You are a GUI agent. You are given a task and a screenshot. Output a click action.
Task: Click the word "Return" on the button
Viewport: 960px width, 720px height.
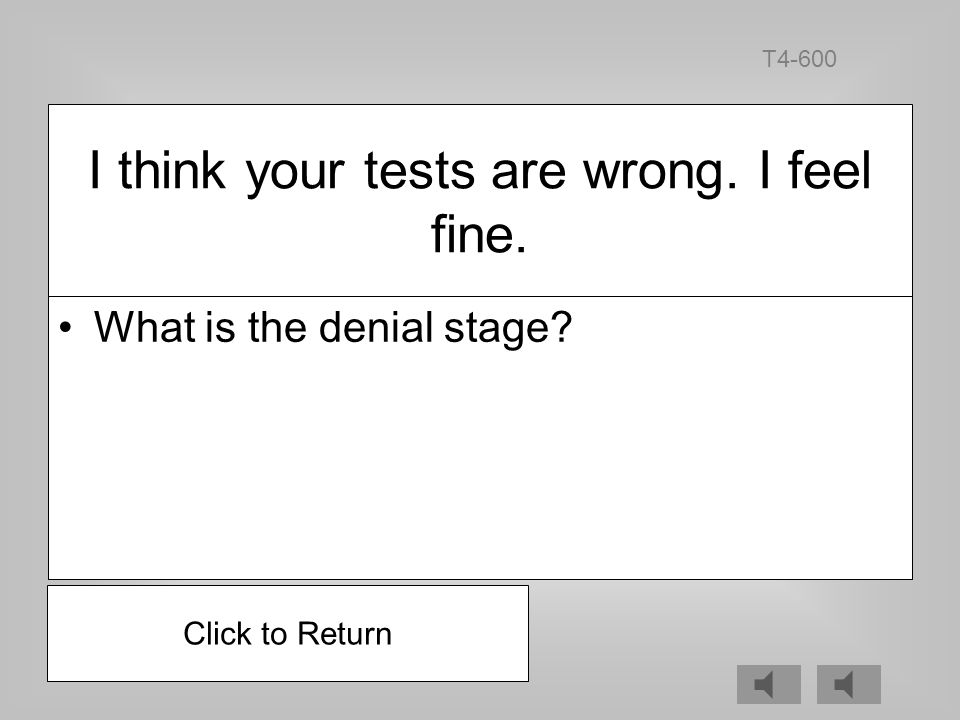point(345,634)
